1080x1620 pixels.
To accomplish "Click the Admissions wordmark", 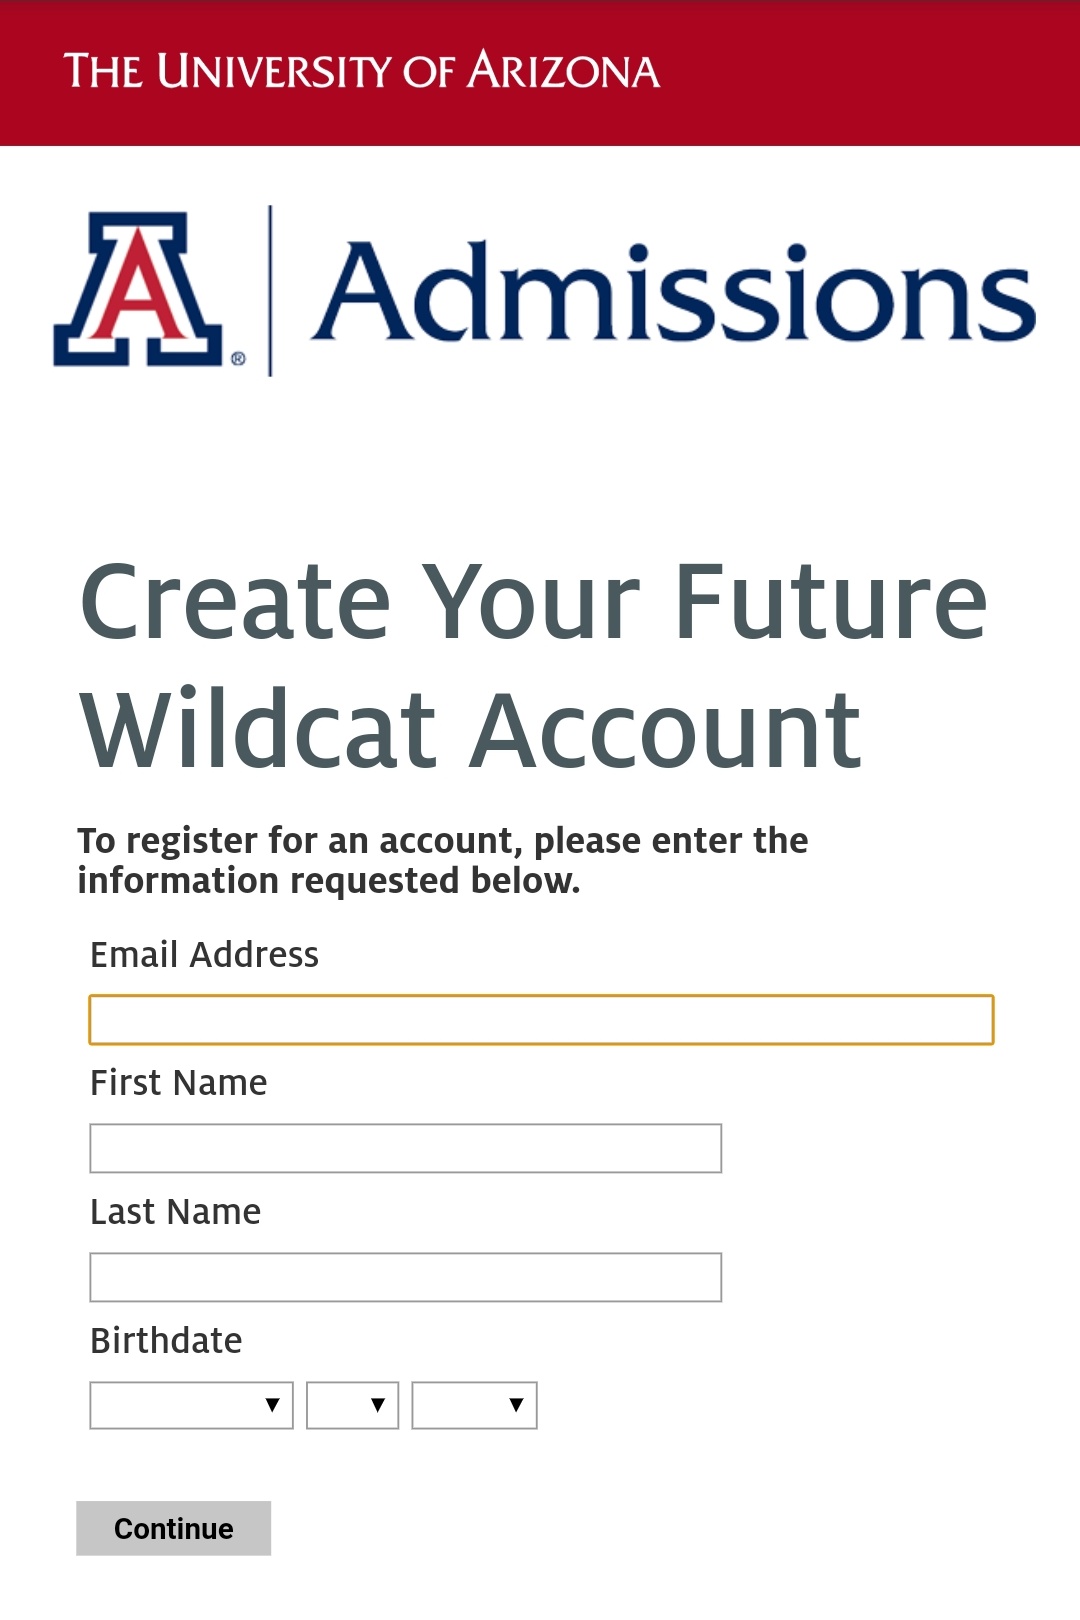I will tap(673, 292).
